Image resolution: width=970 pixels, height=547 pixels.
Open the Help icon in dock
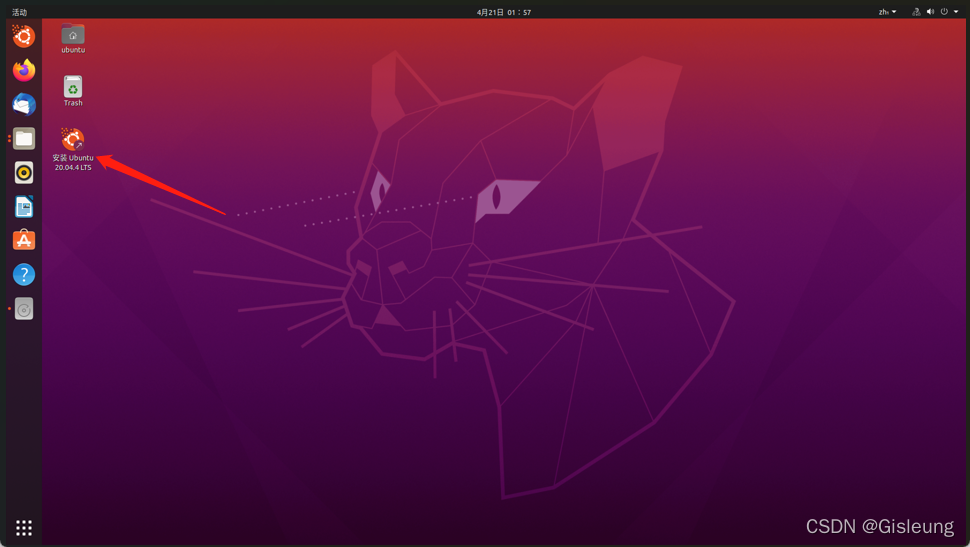pos(24,274)
